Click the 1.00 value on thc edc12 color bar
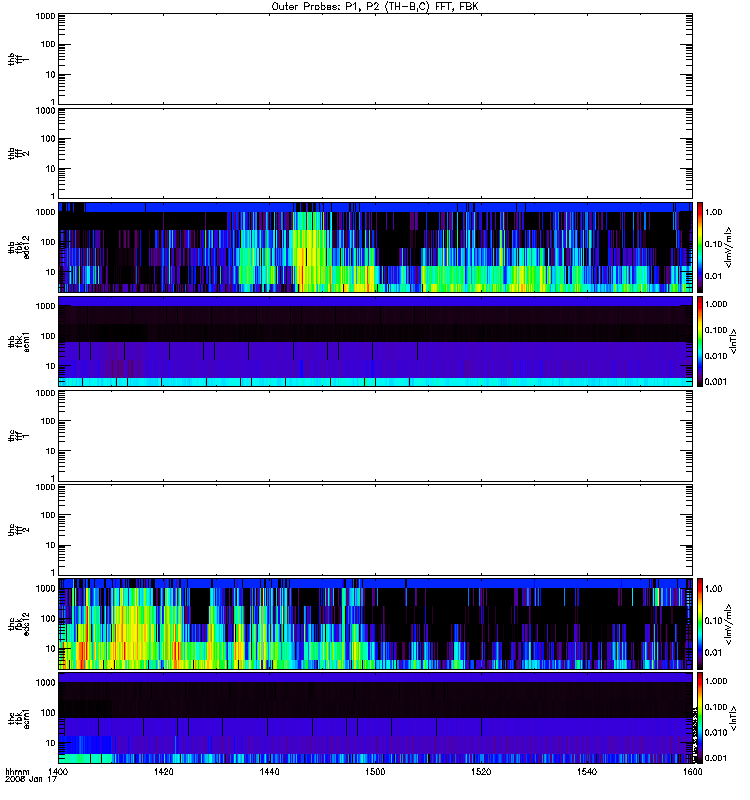The width and height of the screenshot is (750, 800). tap(713, 589)
